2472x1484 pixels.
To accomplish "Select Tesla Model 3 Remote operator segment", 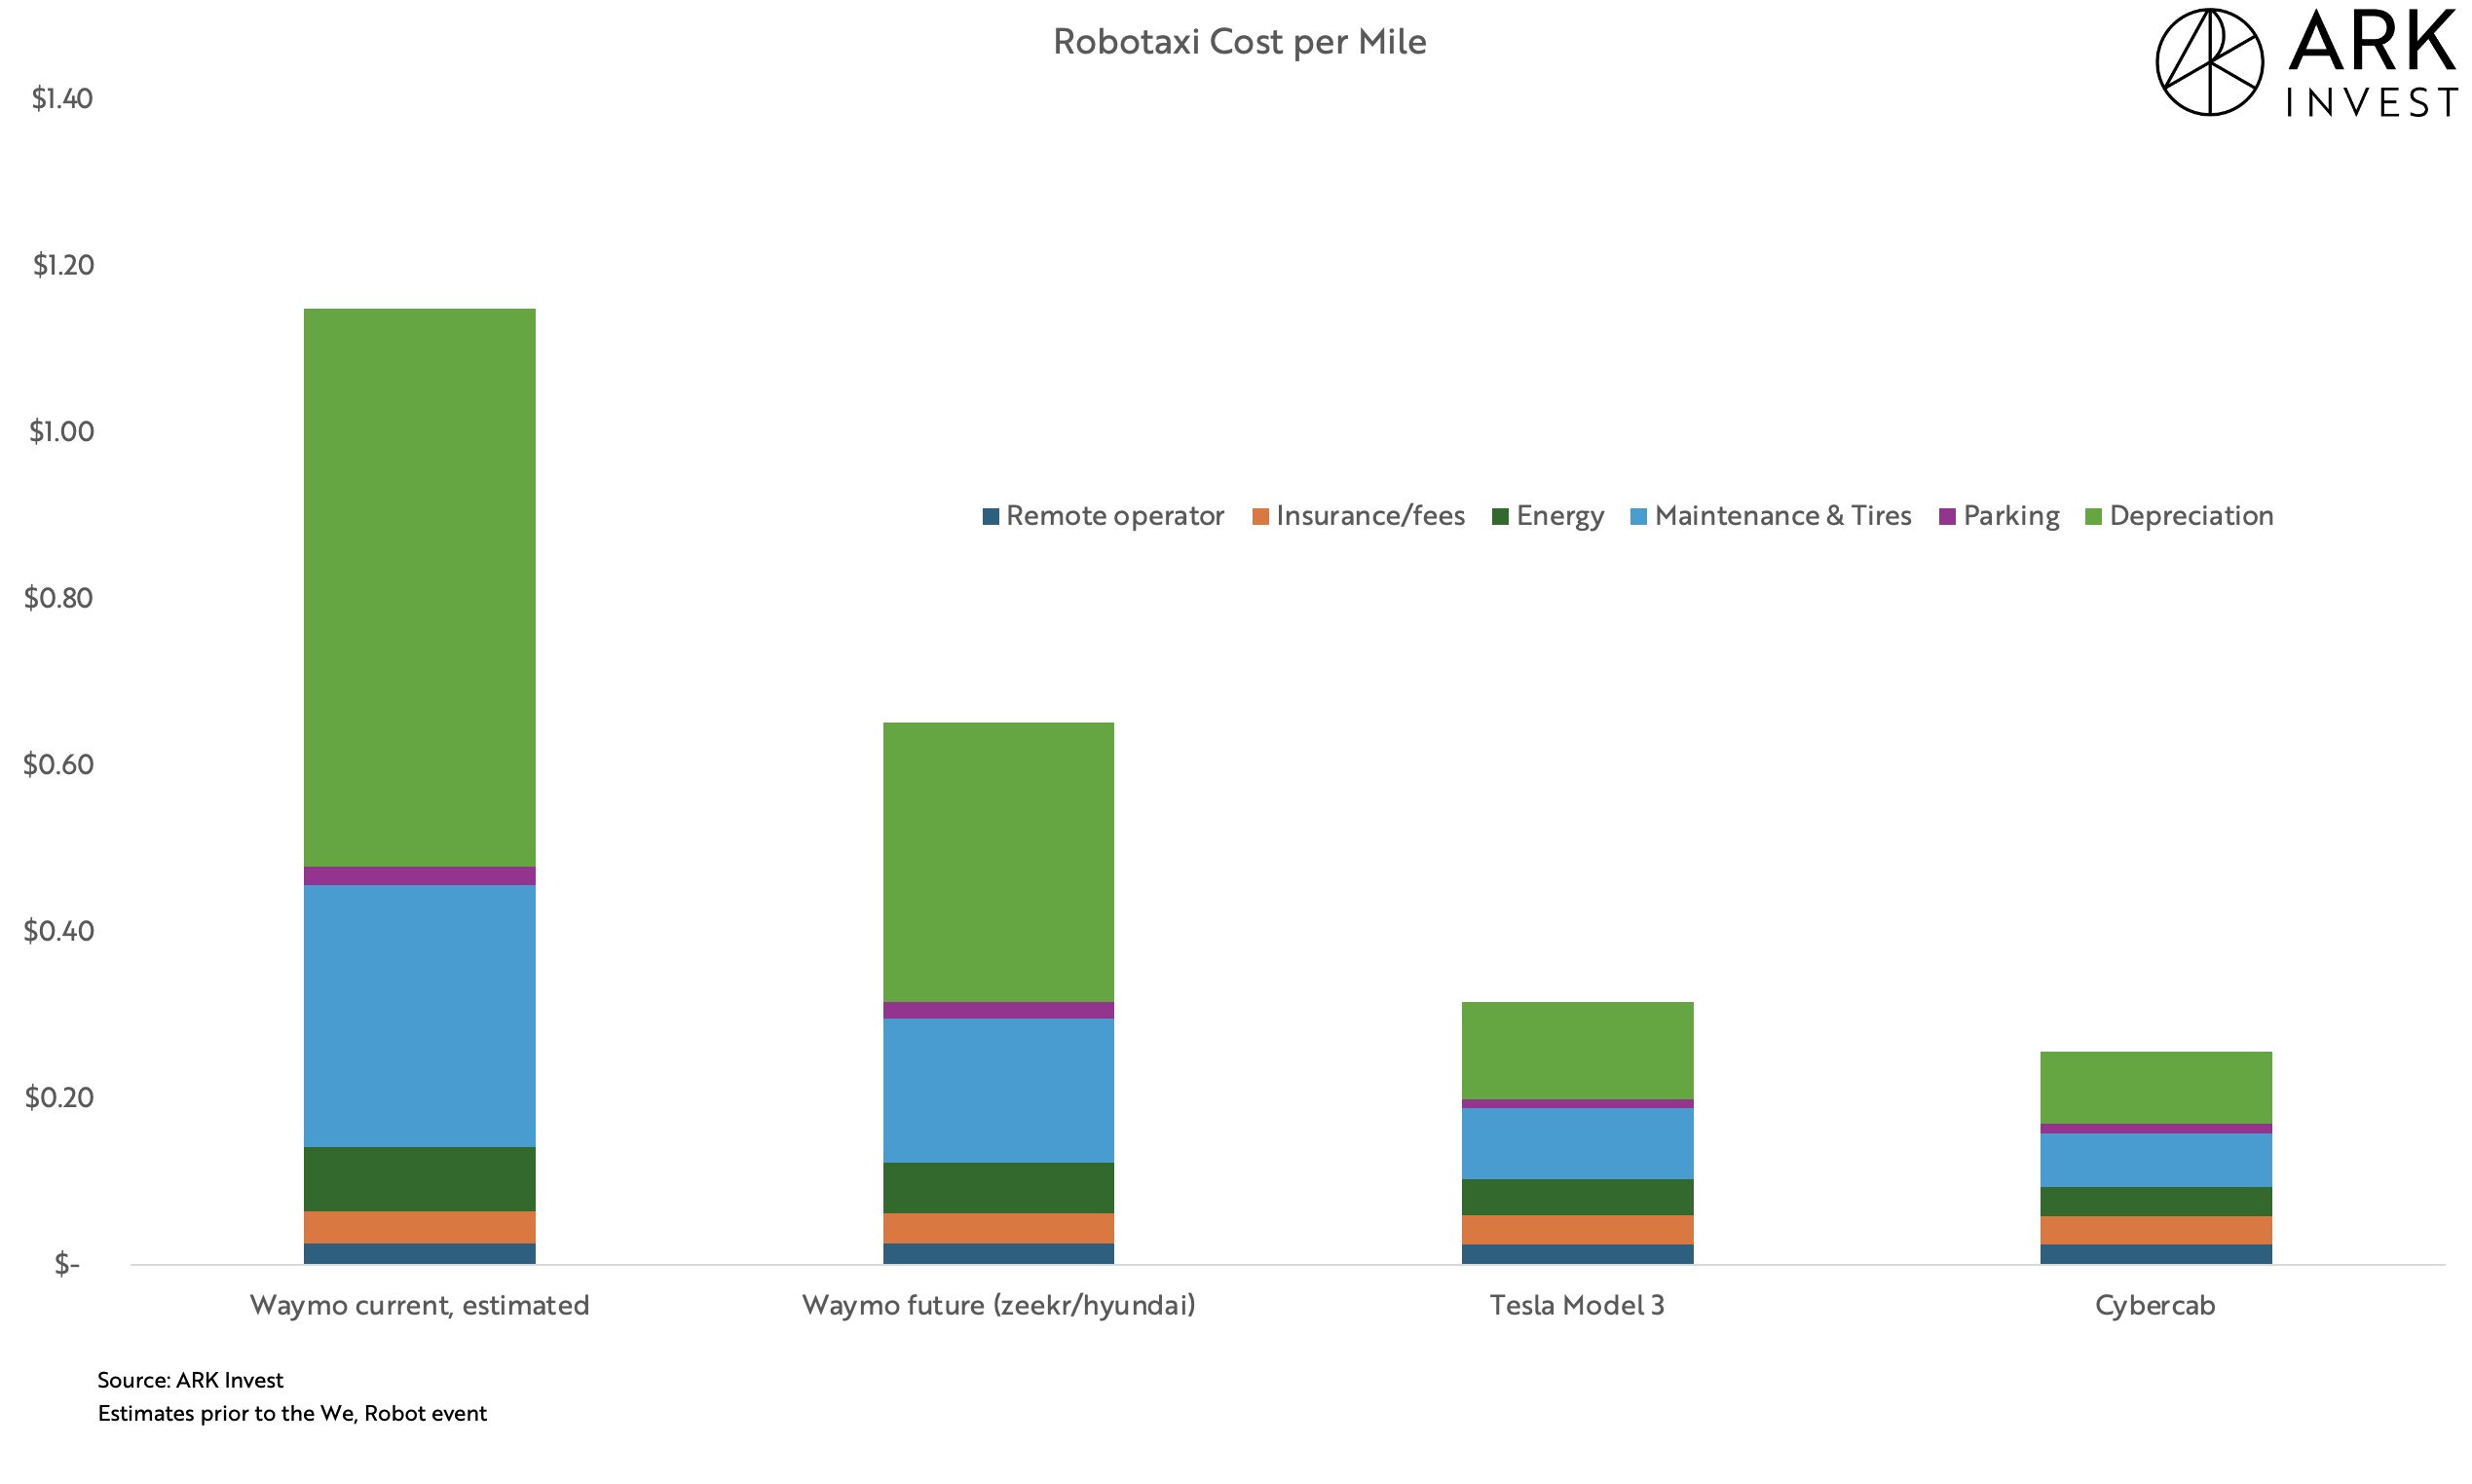I will coord(1577,1255).
